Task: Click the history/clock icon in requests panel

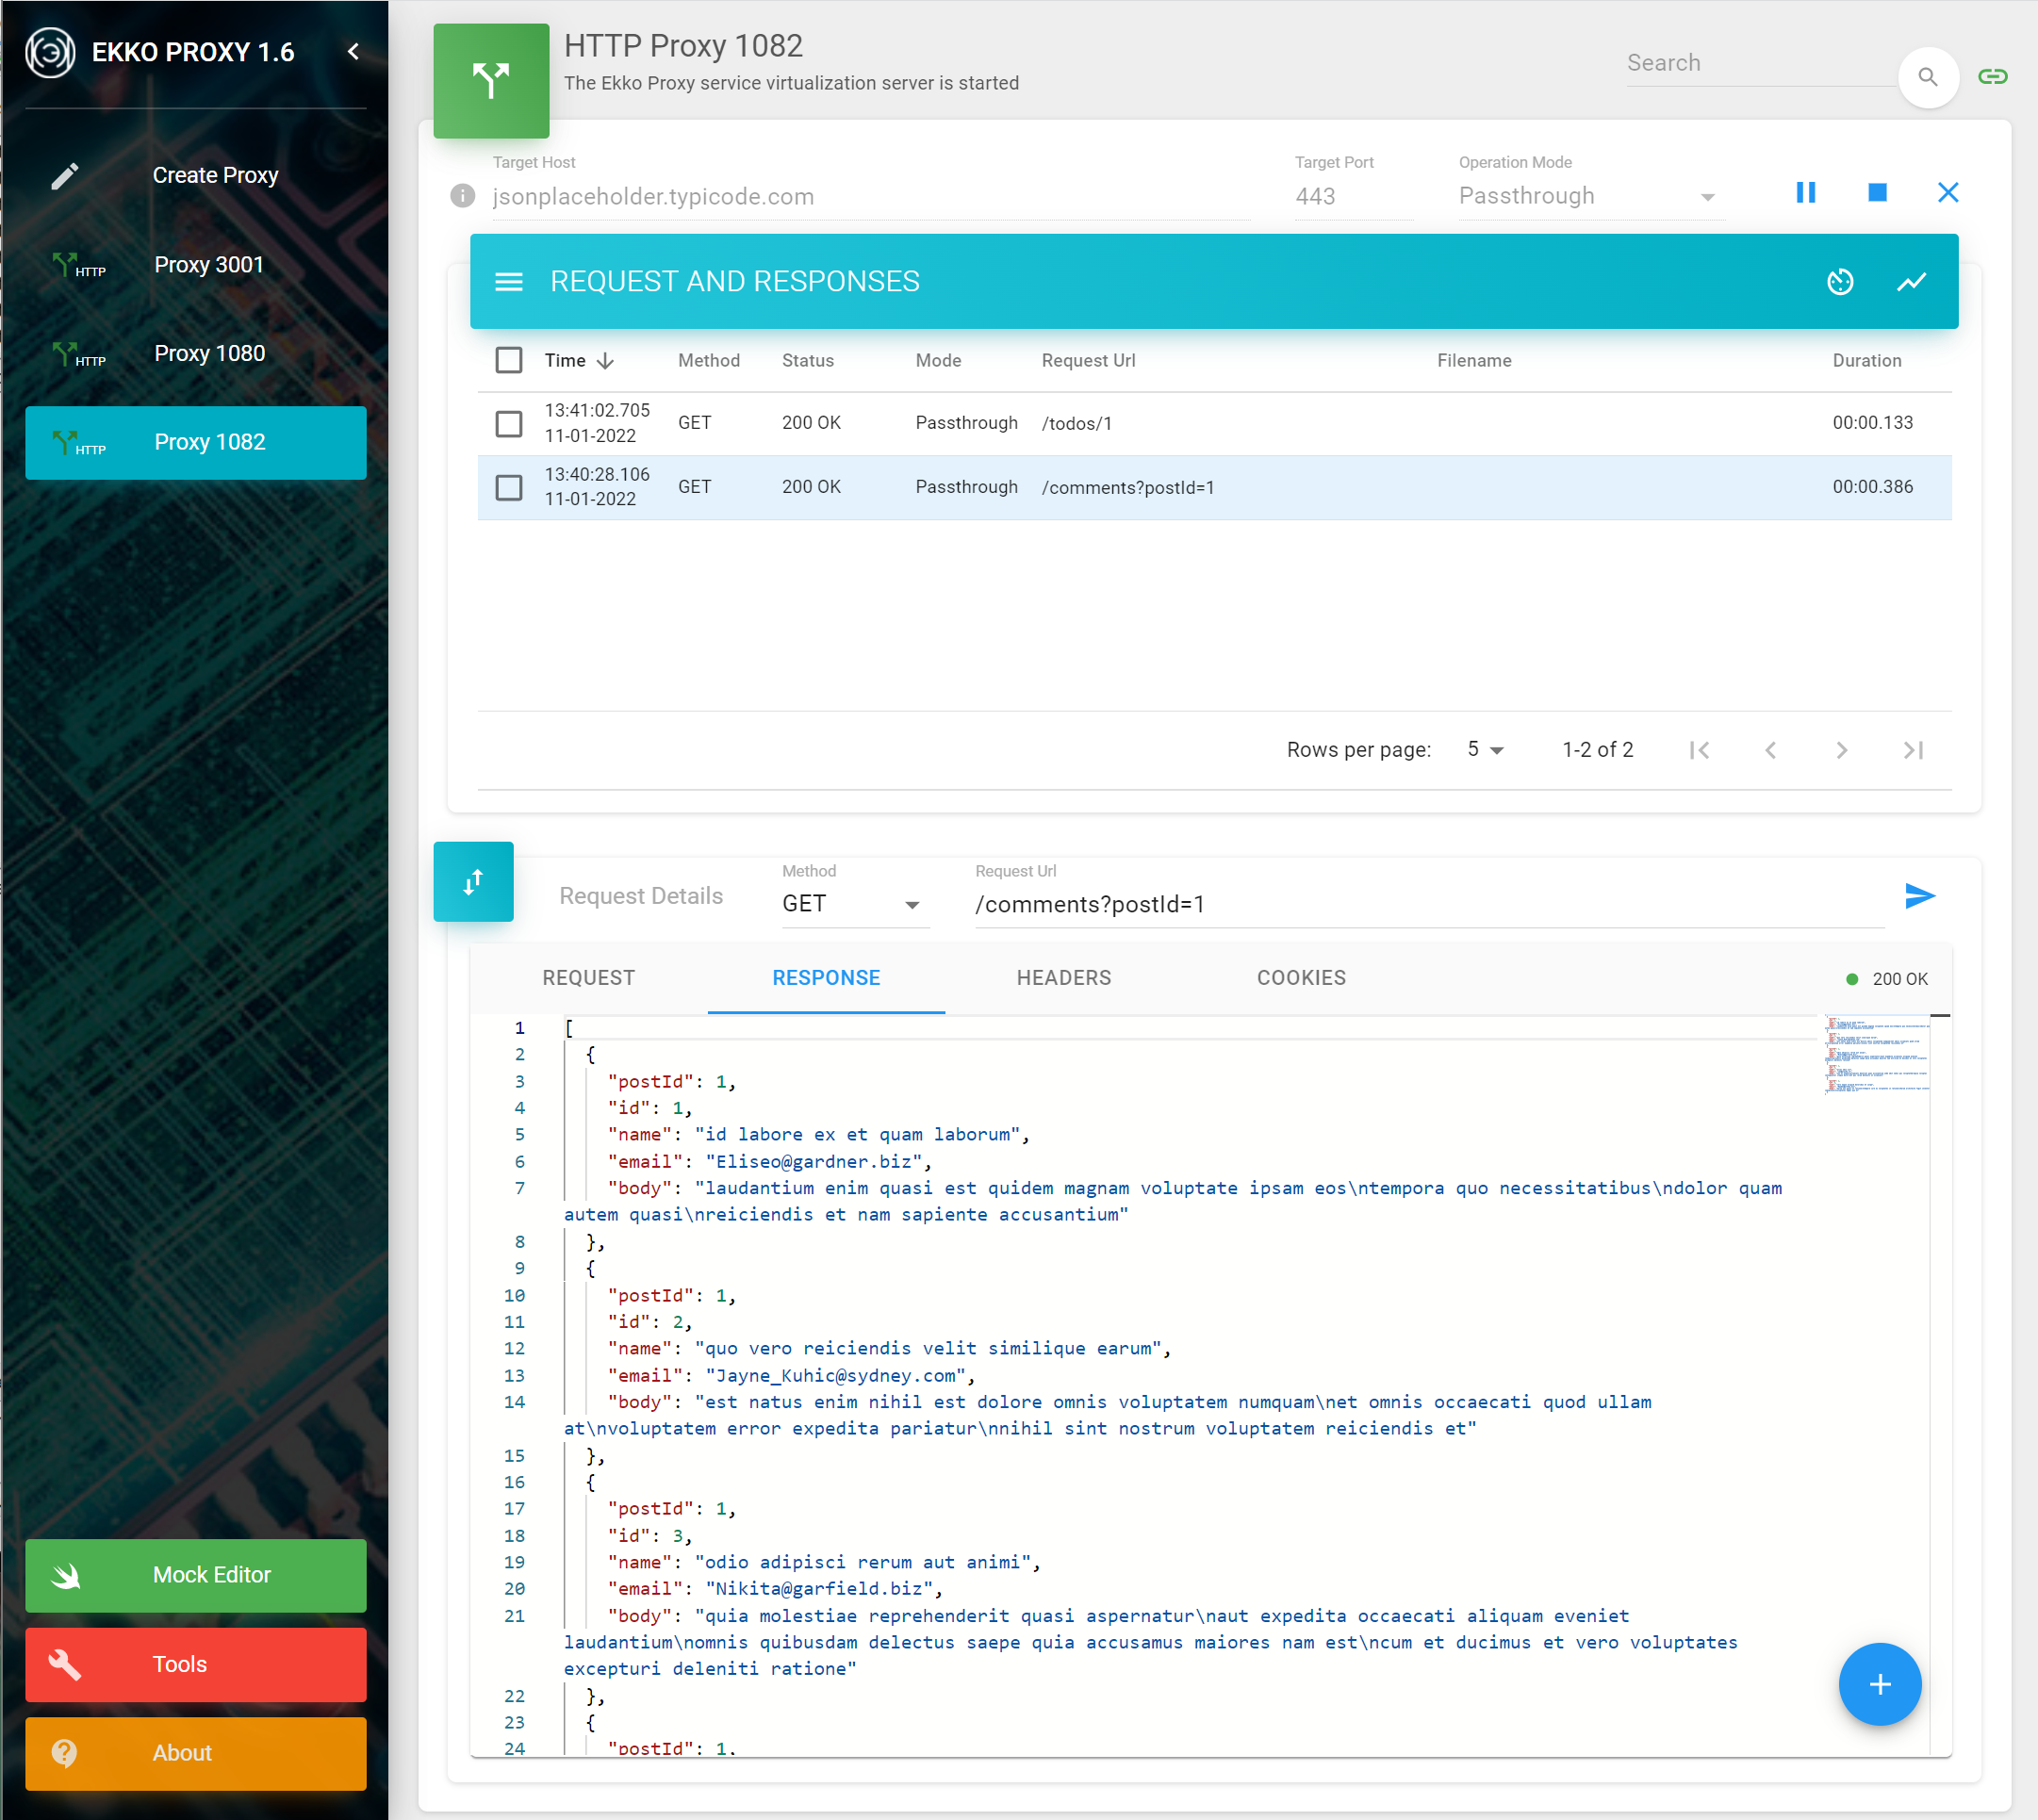Action: [x=1841, y=281]
